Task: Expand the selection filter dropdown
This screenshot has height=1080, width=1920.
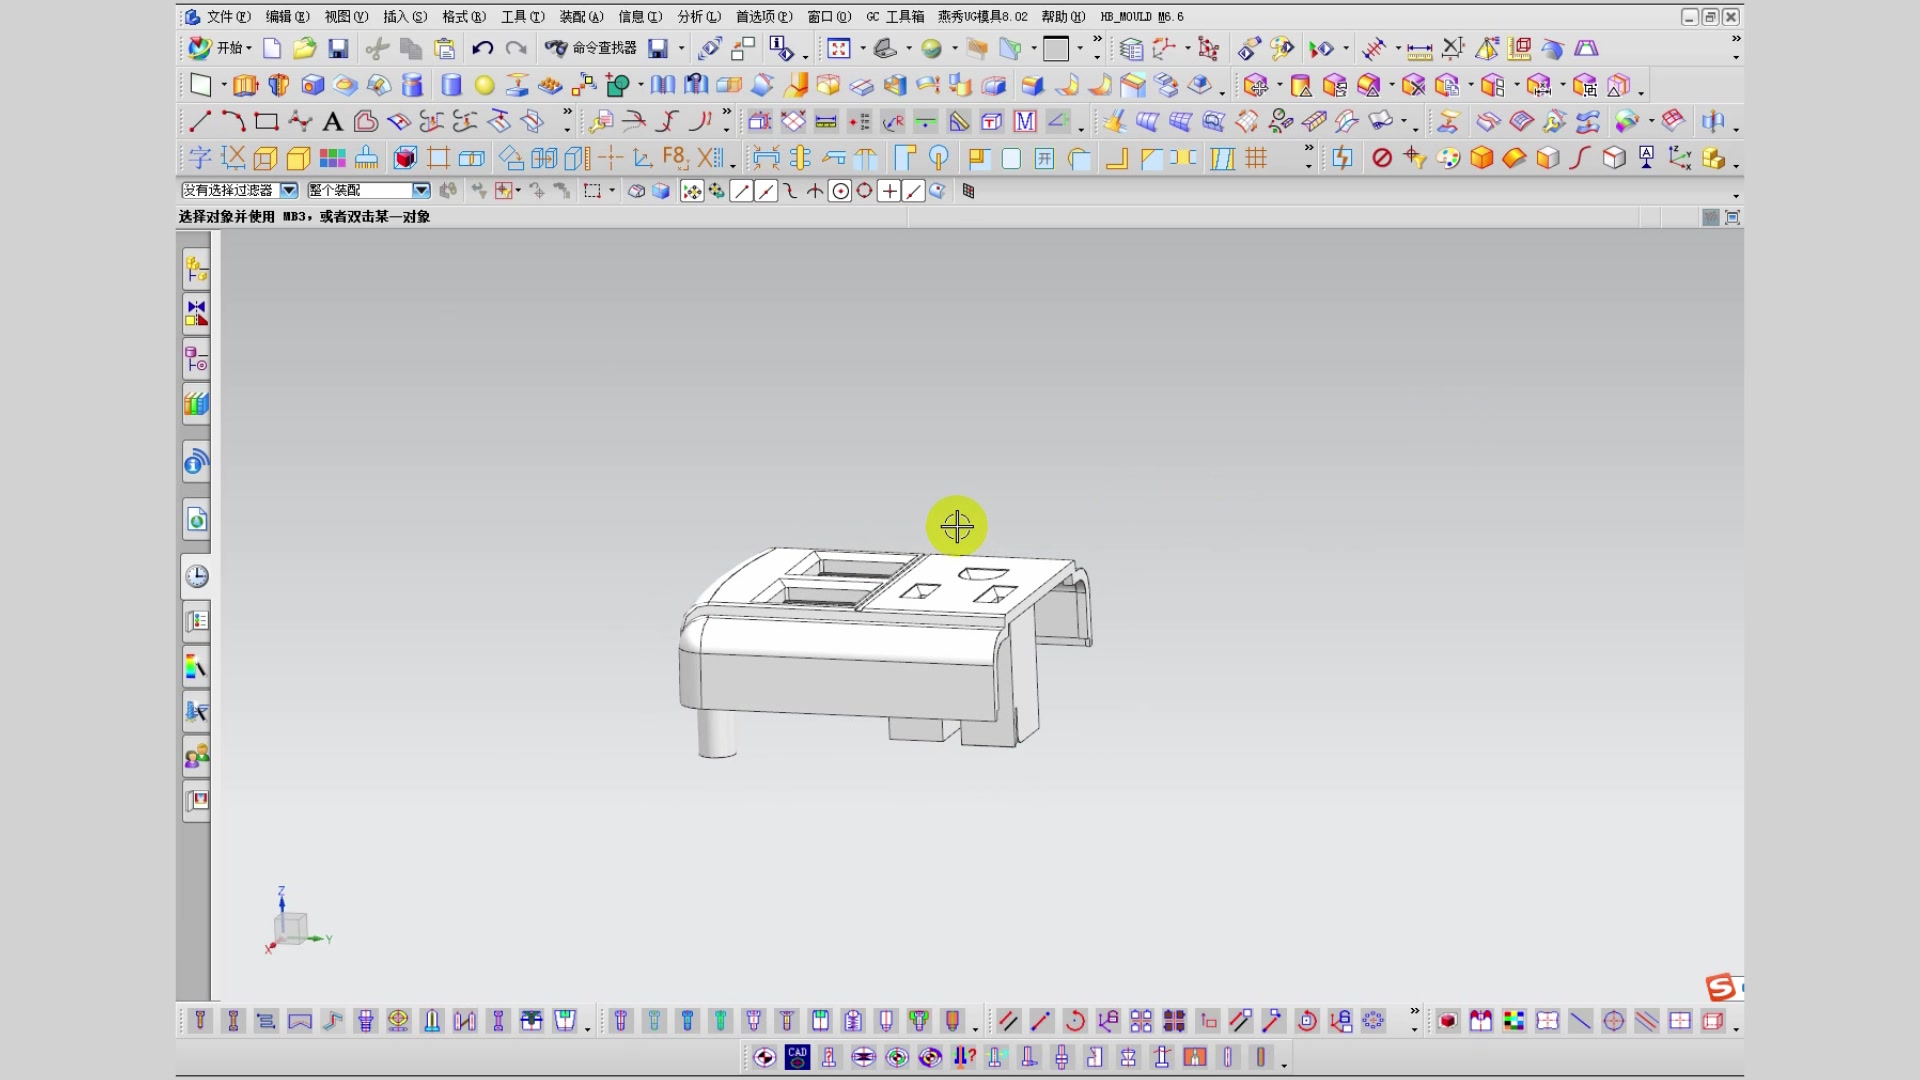Action: [289, 190]
